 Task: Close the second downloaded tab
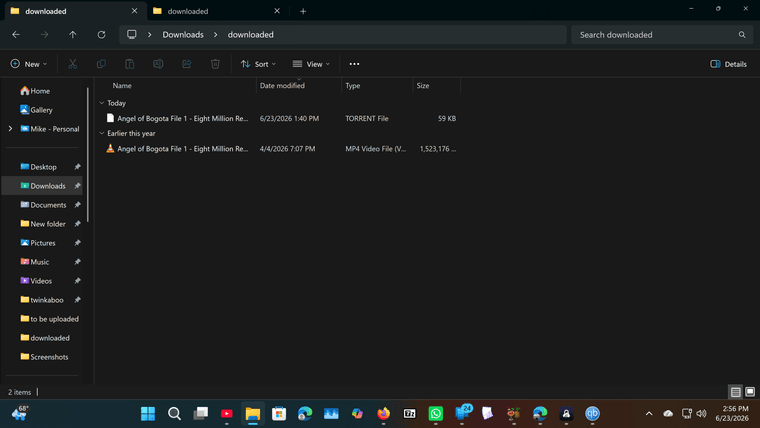[x=277, y=11]
